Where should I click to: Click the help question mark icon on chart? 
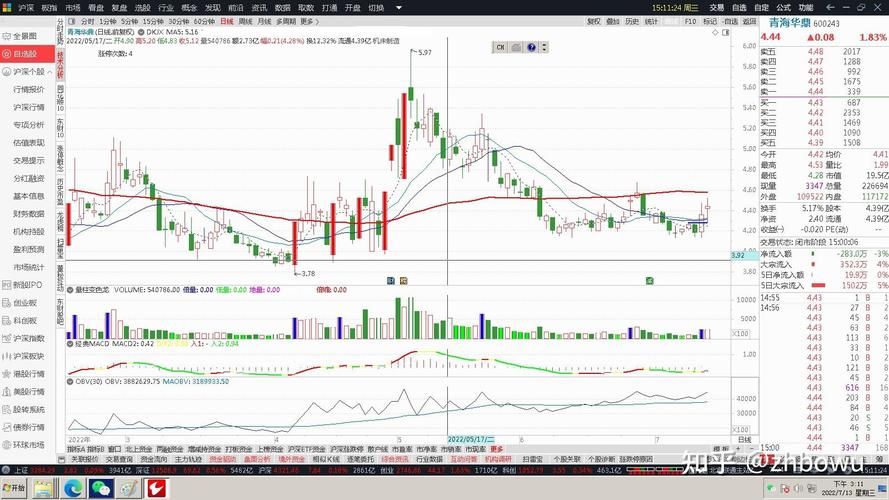[x=530, y=47]
